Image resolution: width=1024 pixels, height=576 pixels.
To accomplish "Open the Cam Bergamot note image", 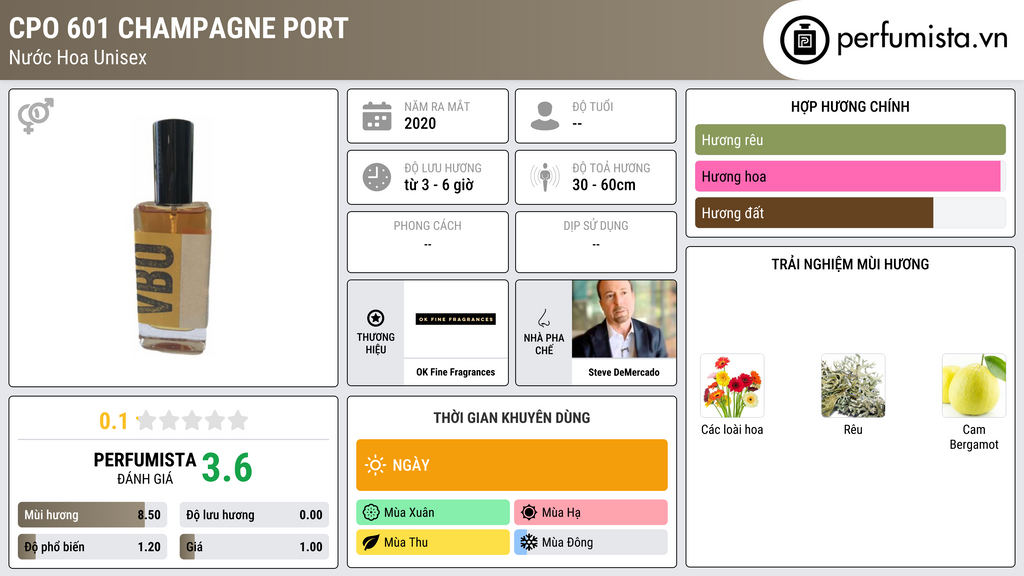I will (x=974, y=386).
